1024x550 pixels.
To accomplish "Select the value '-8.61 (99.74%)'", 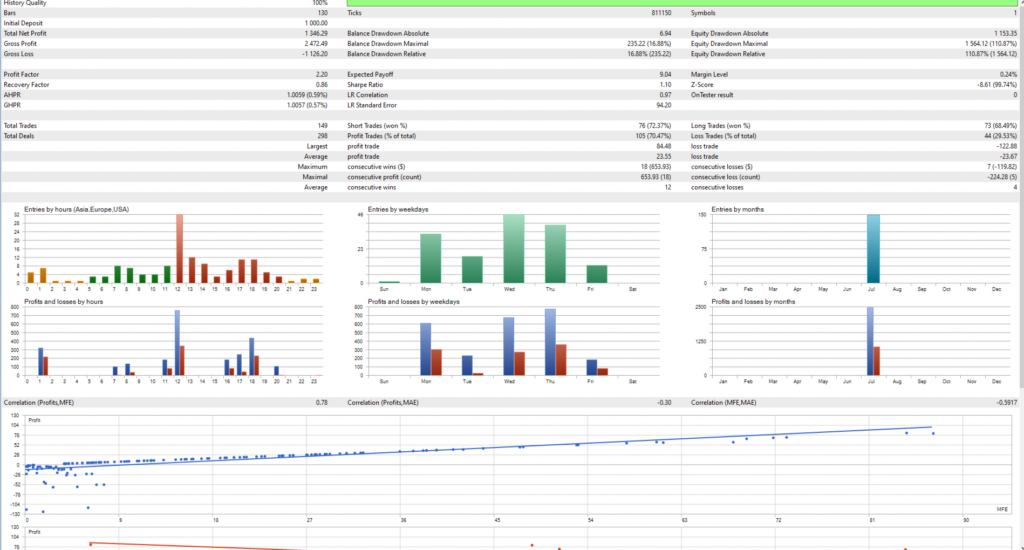I will click(x=996, y=85).
